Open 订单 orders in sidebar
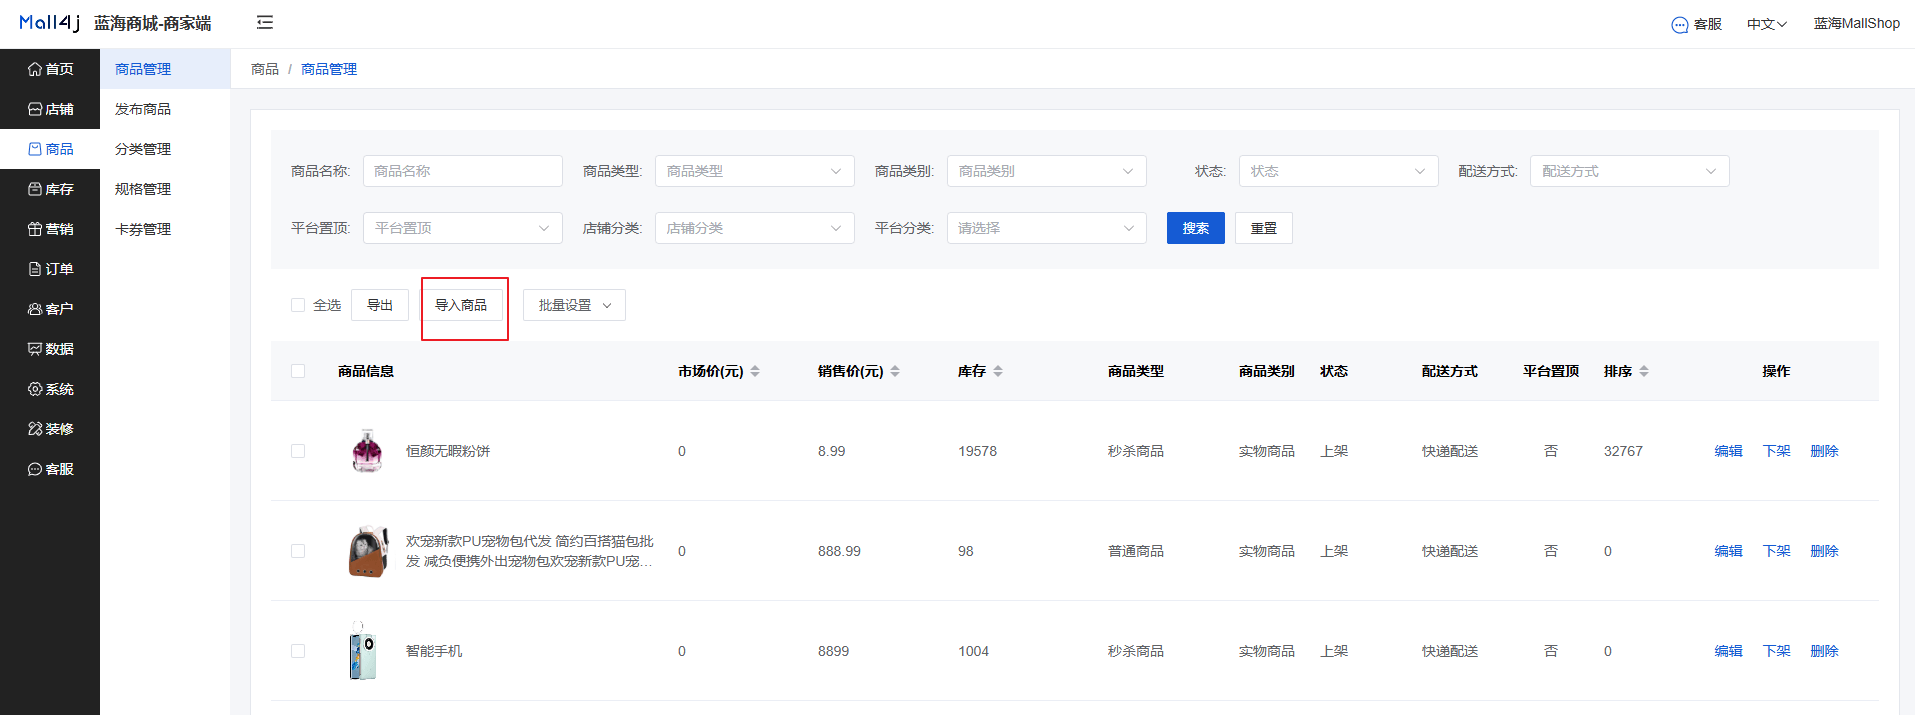1915x715 pixels. click(50, 269)
